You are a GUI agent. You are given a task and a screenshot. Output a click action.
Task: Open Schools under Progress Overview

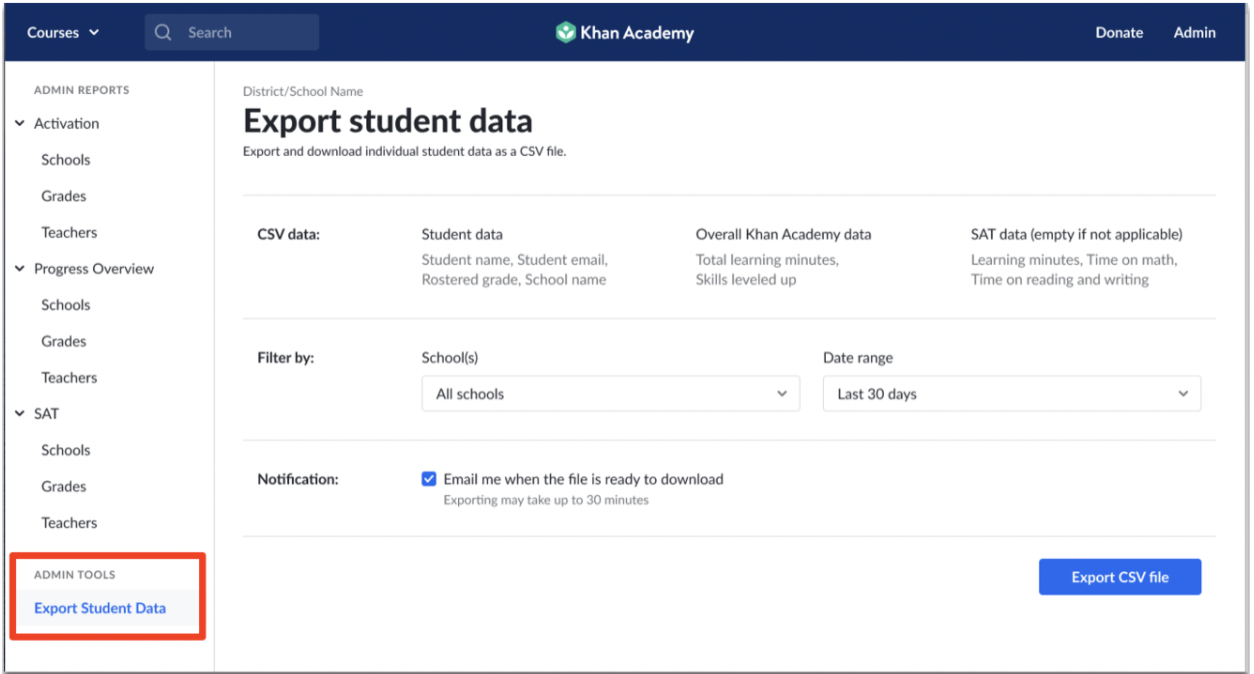[66, 305]
